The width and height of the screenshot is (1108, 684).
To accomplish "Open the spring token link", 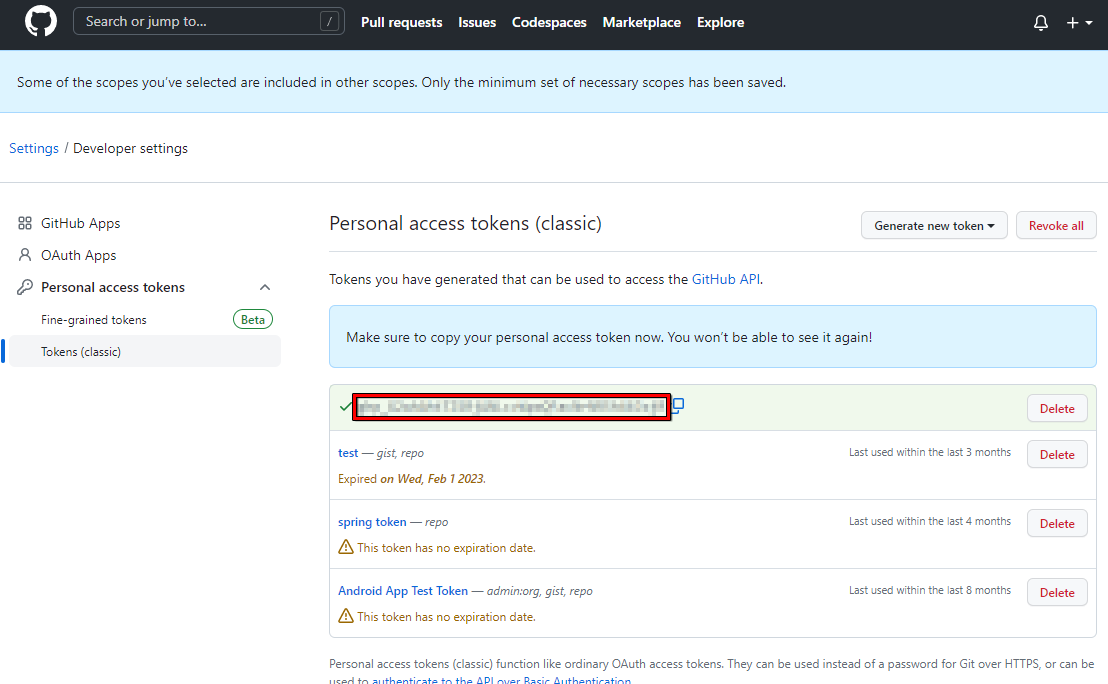I will (372, 522).
